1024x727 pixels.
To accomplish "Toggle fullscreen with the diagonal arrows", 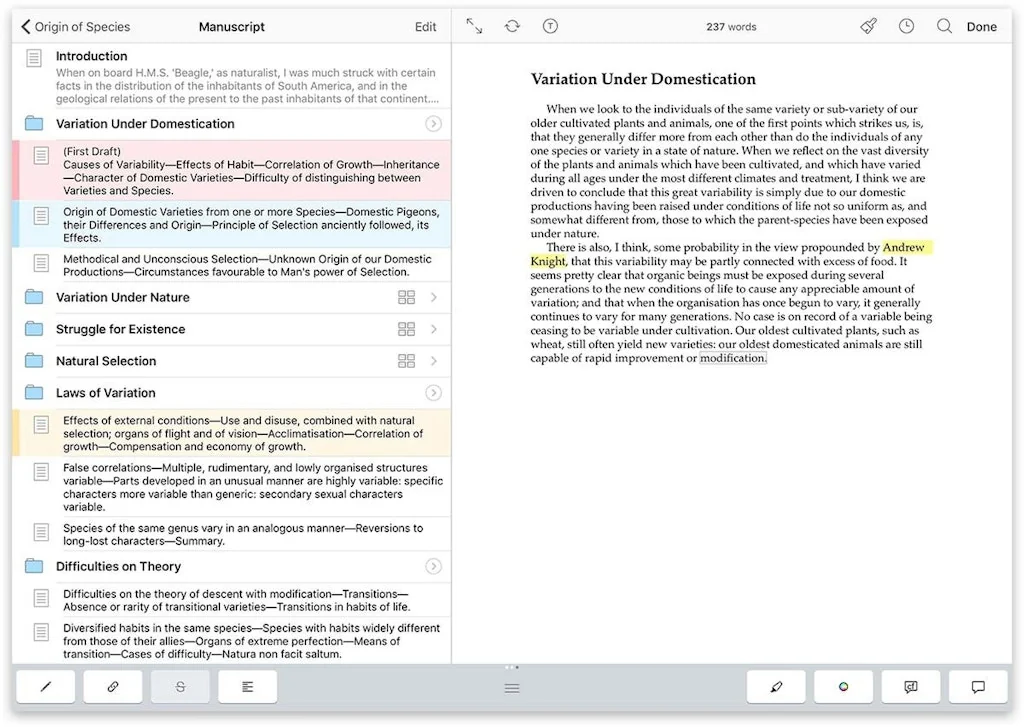I will point(473,26).
